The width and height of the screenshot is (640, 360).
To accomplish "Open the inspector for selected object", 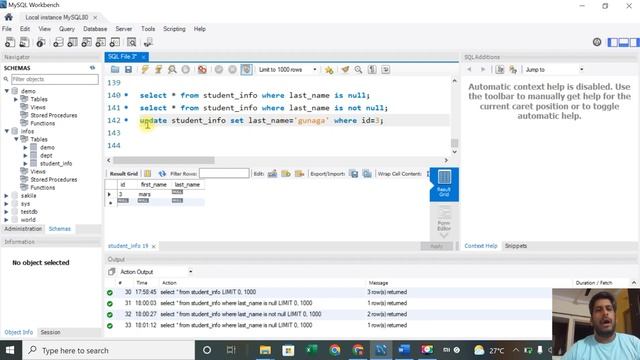I will (41, 42).
